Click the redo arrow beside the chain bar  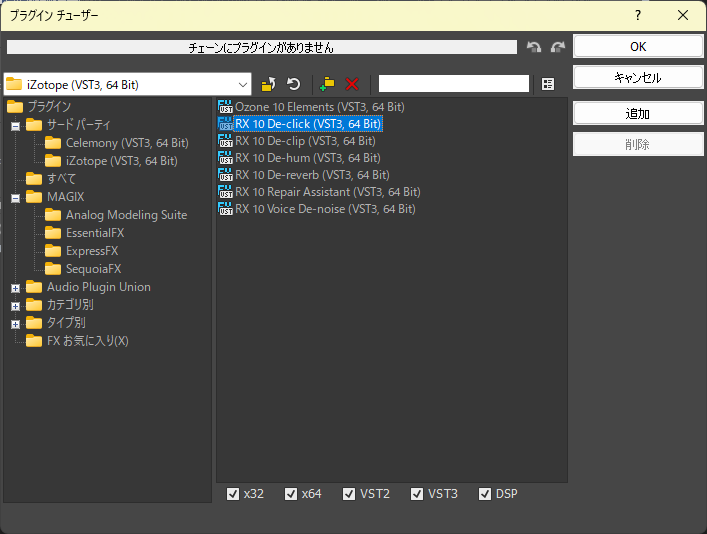tap(558, 47)
